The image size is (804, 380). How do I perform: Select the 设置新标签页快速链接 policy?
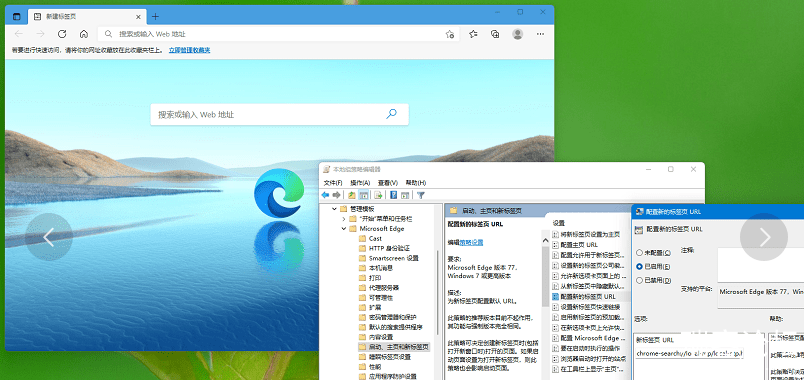click(586, 307)
